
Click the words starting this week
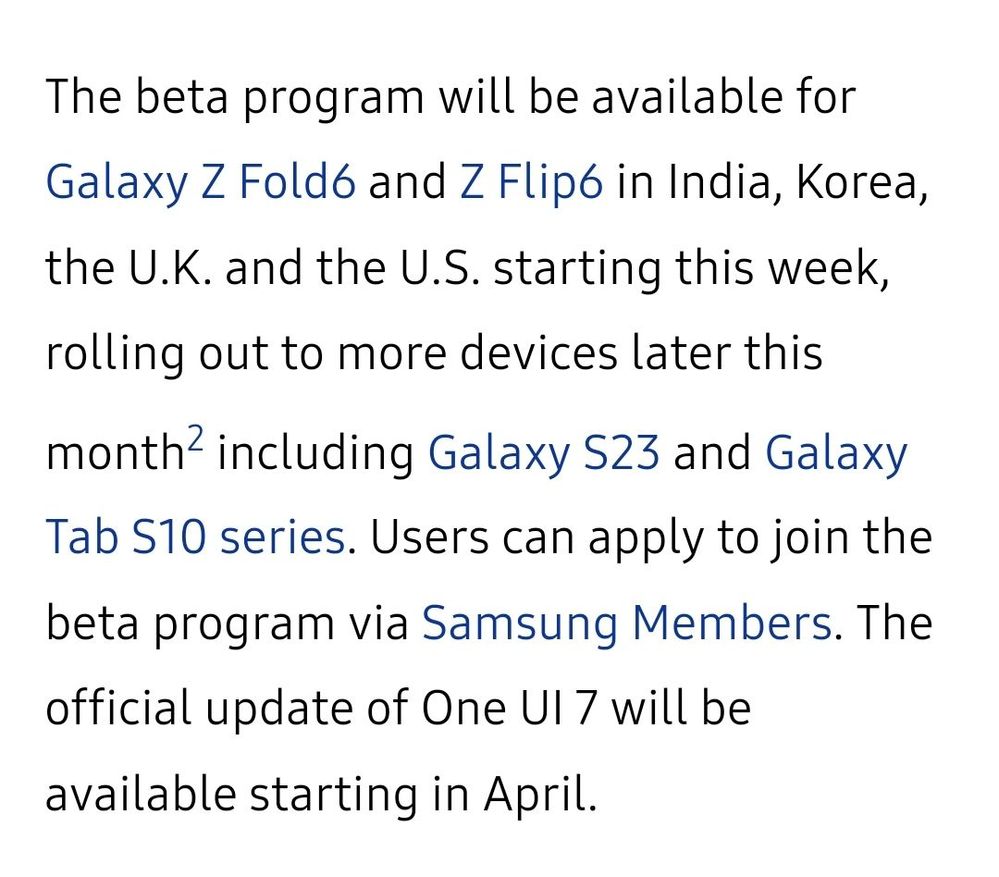(x=691, y=269)
